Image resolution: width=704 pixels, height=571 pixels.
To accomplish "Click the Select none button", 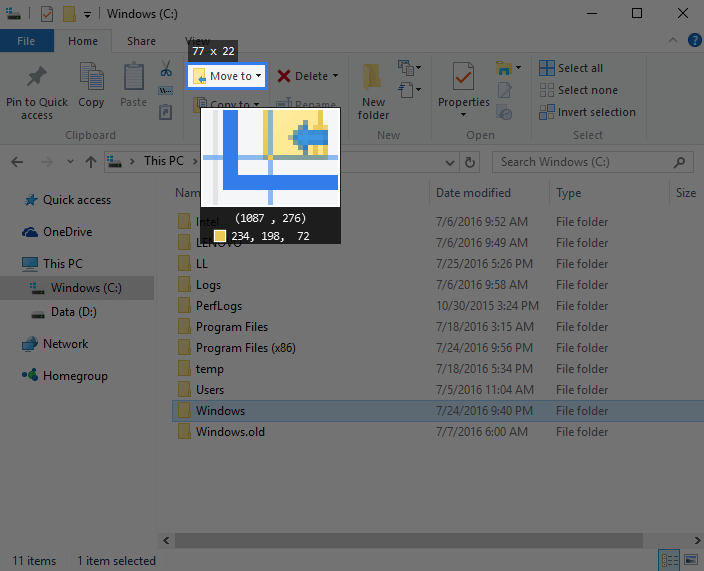I will (578, 90).
